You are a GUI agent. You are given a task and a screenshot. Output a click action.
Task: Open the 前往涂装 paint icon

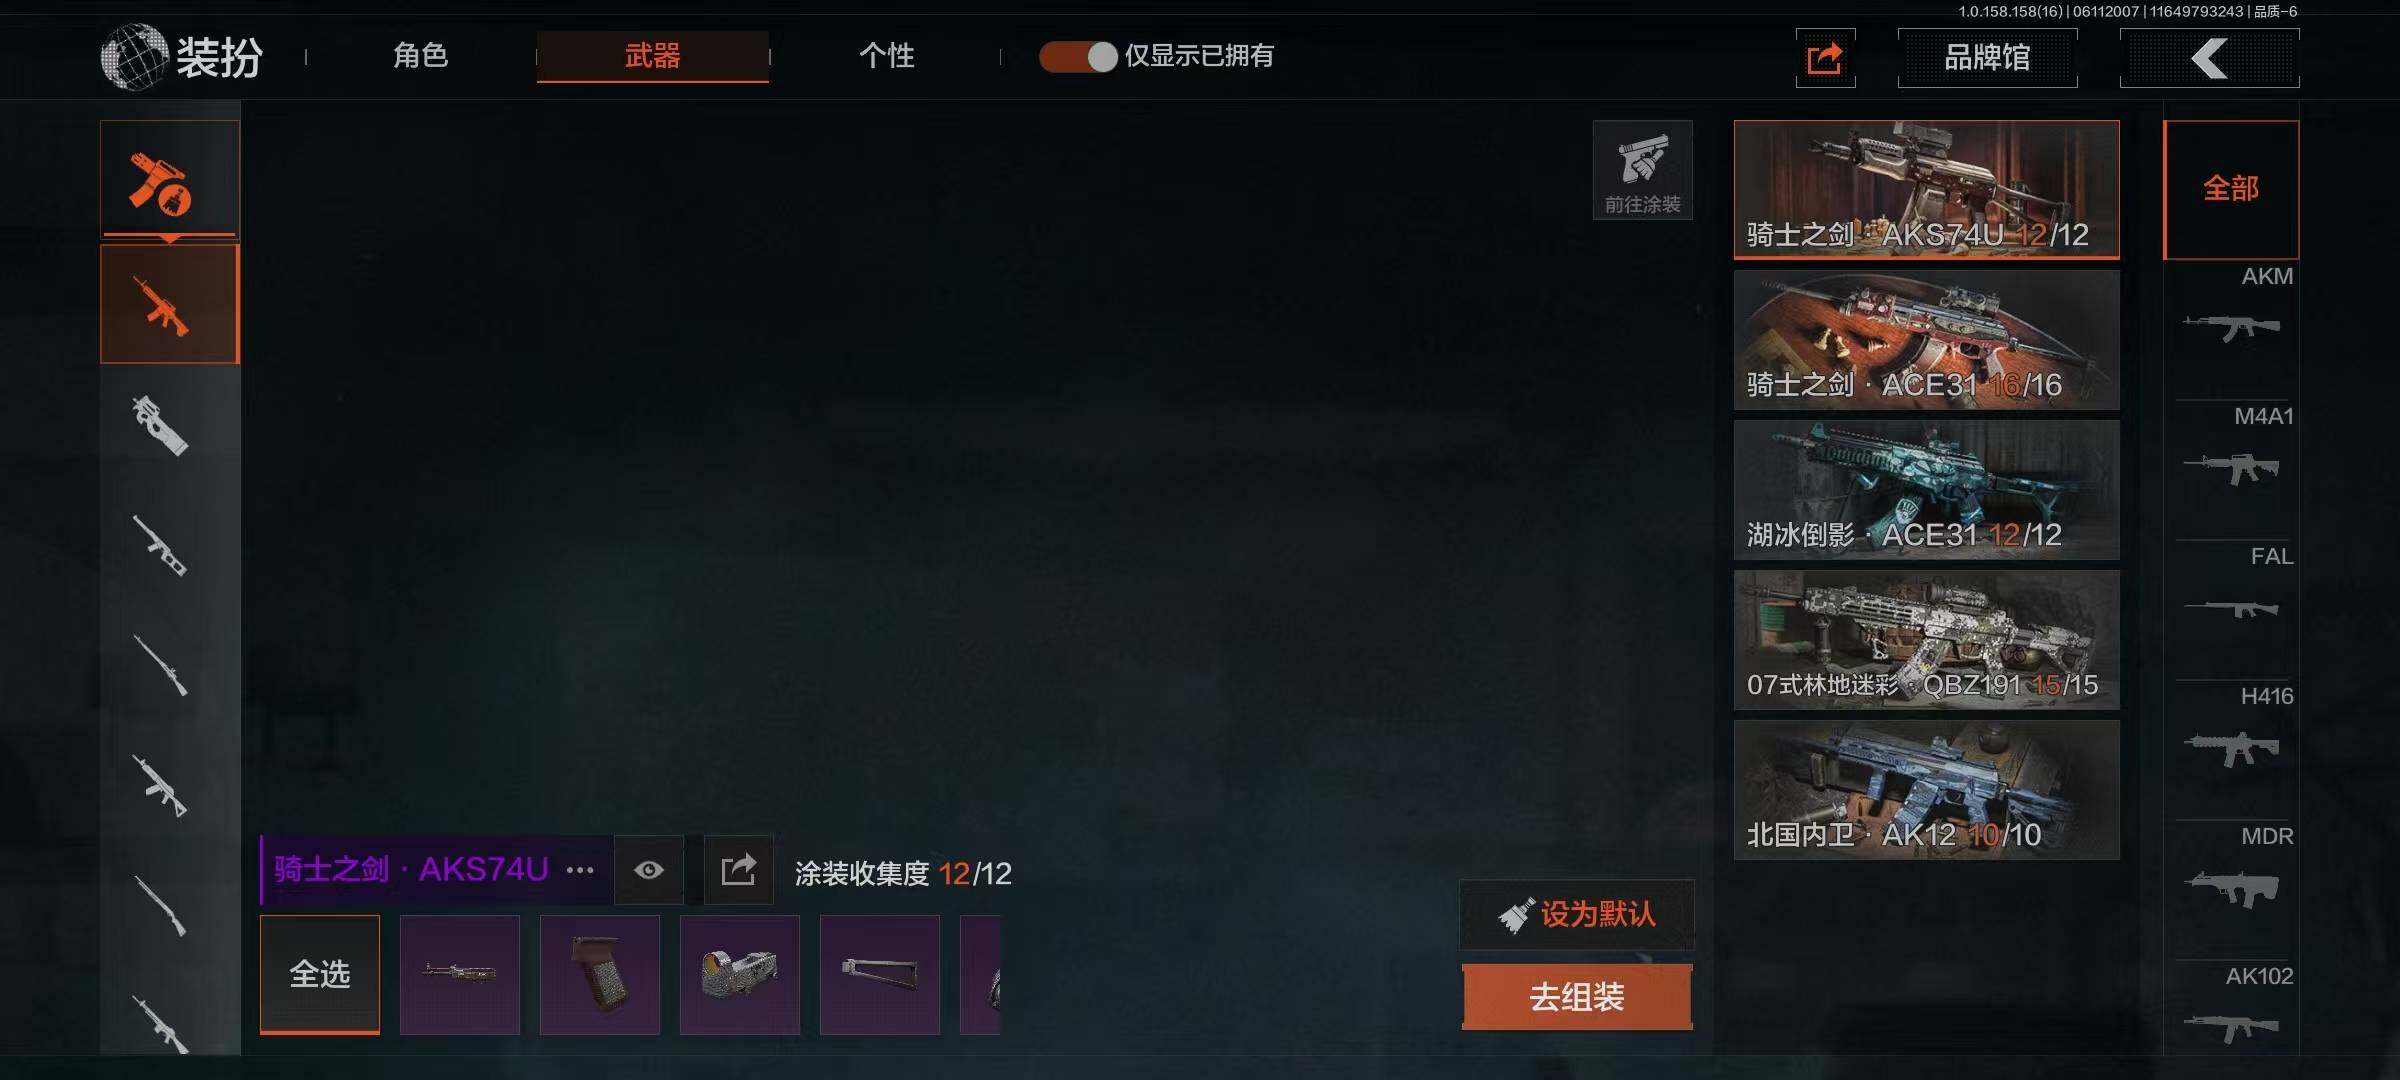click(x=1642, y=170)
